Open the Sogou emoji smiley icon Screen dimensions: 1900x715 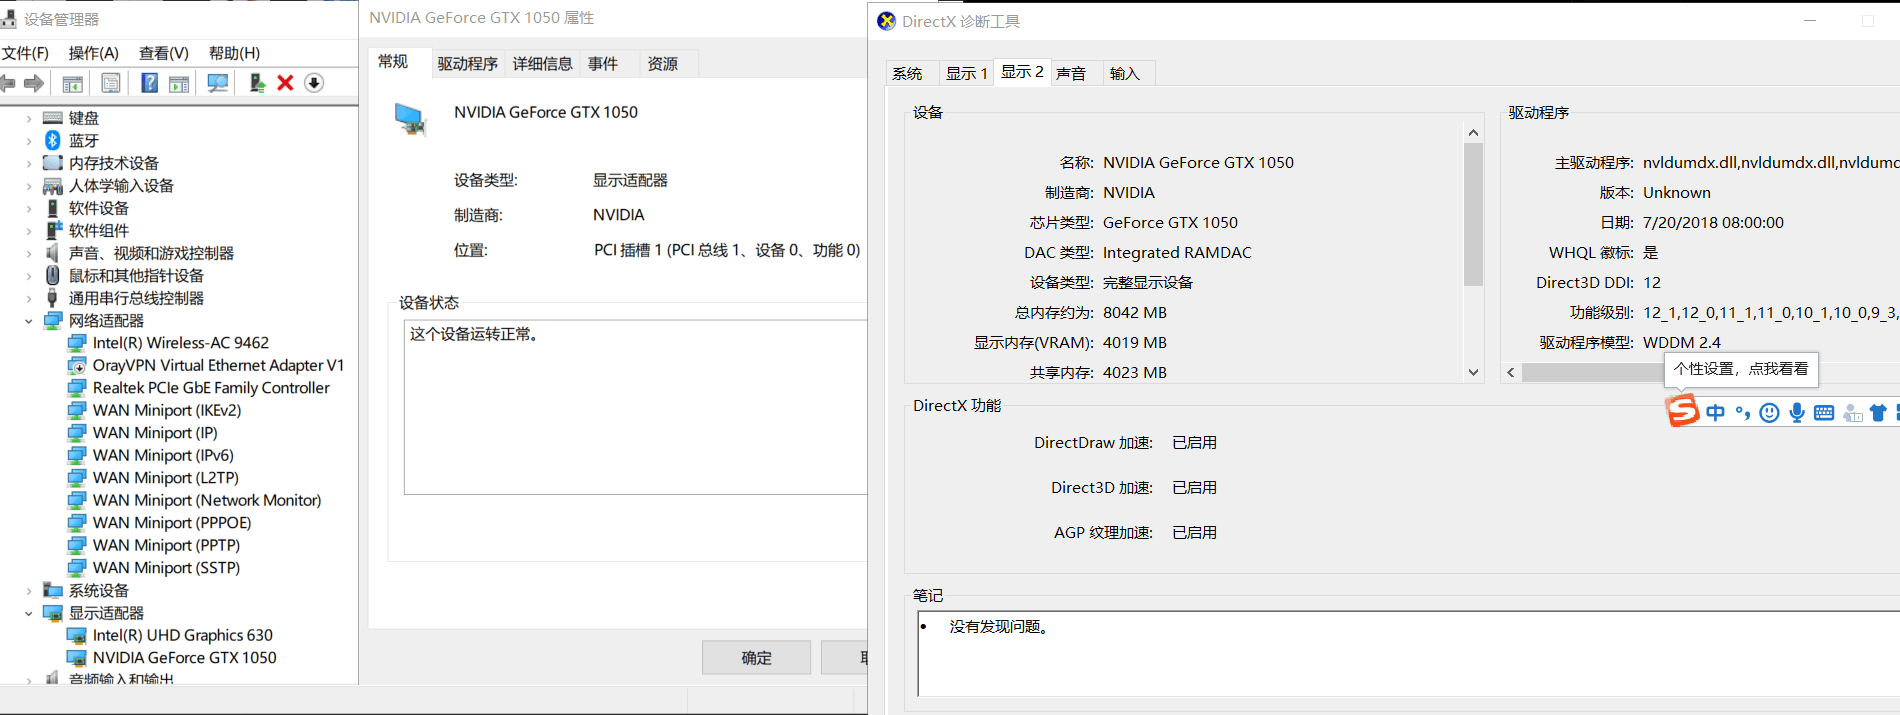coord(1769,413)
